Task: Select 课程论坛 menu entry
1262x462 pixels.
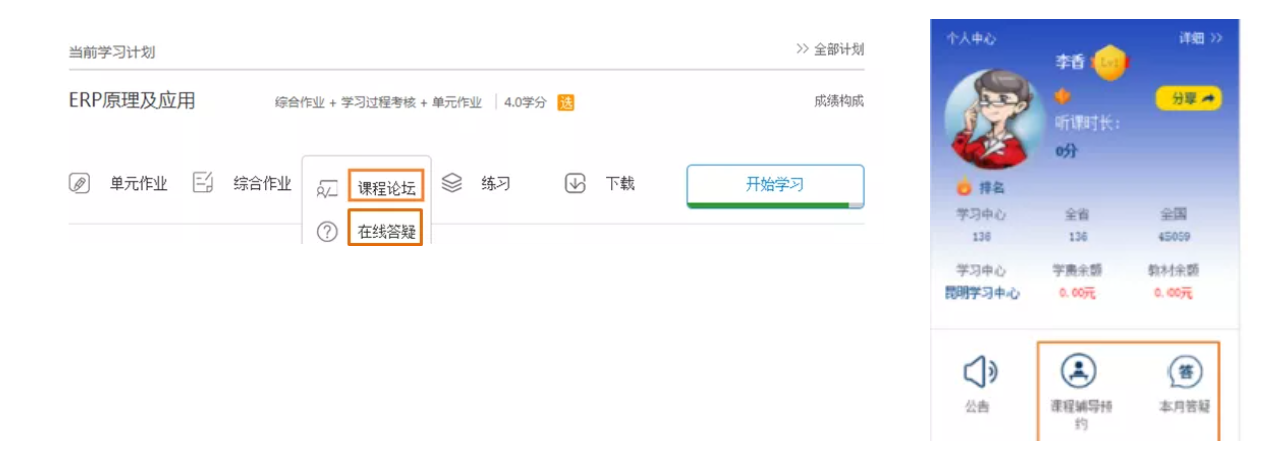Action: click(x=386, y=187)
